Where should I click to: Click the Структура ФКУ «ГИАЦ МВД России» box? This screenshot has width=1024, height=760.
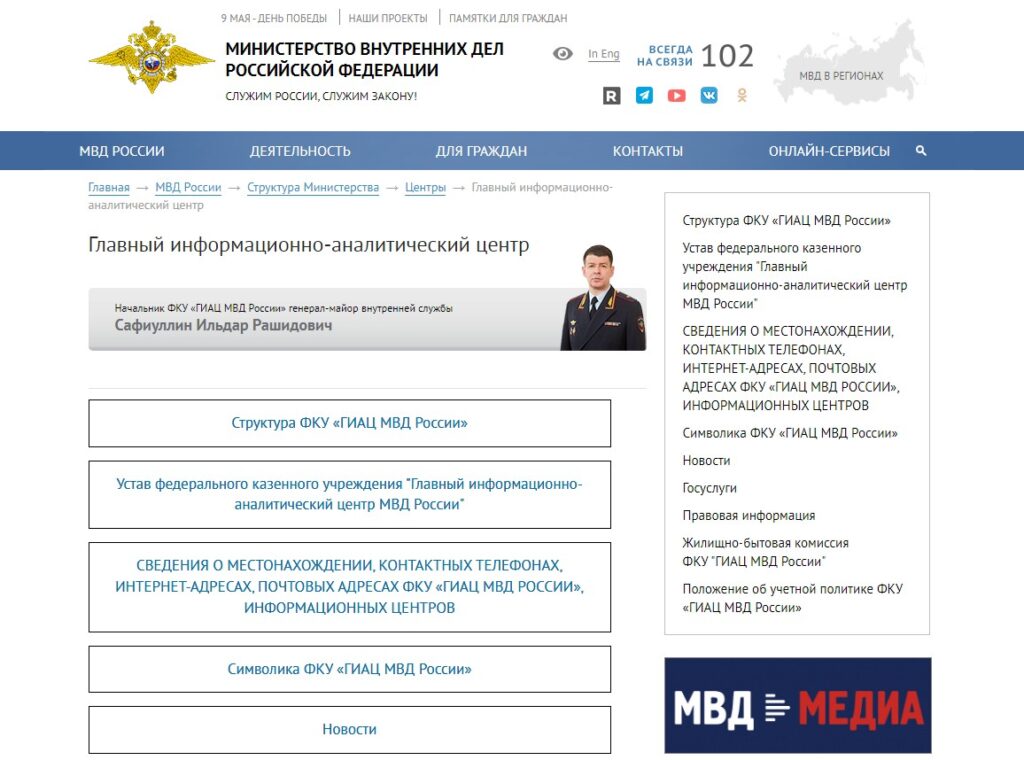coord(349,423)
